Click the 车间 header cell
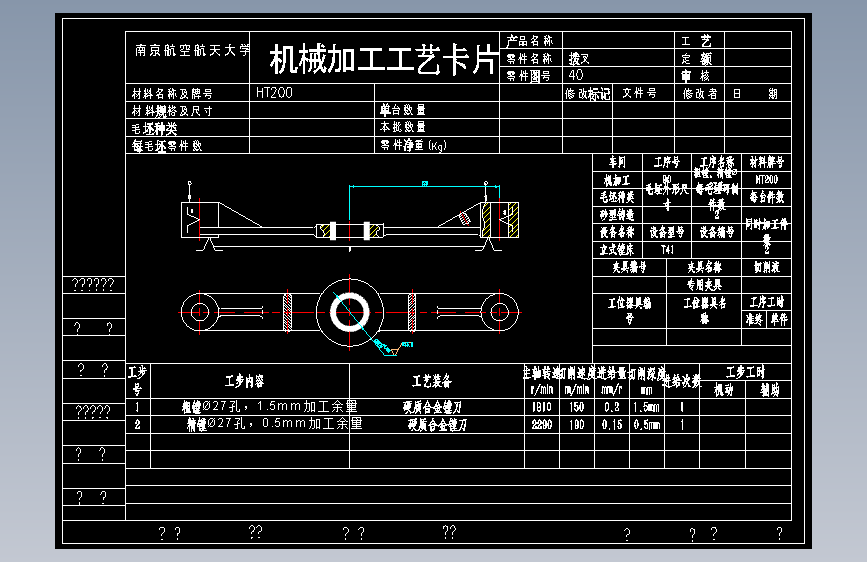Viewport: 867px width, 562px height. [617, 162]
